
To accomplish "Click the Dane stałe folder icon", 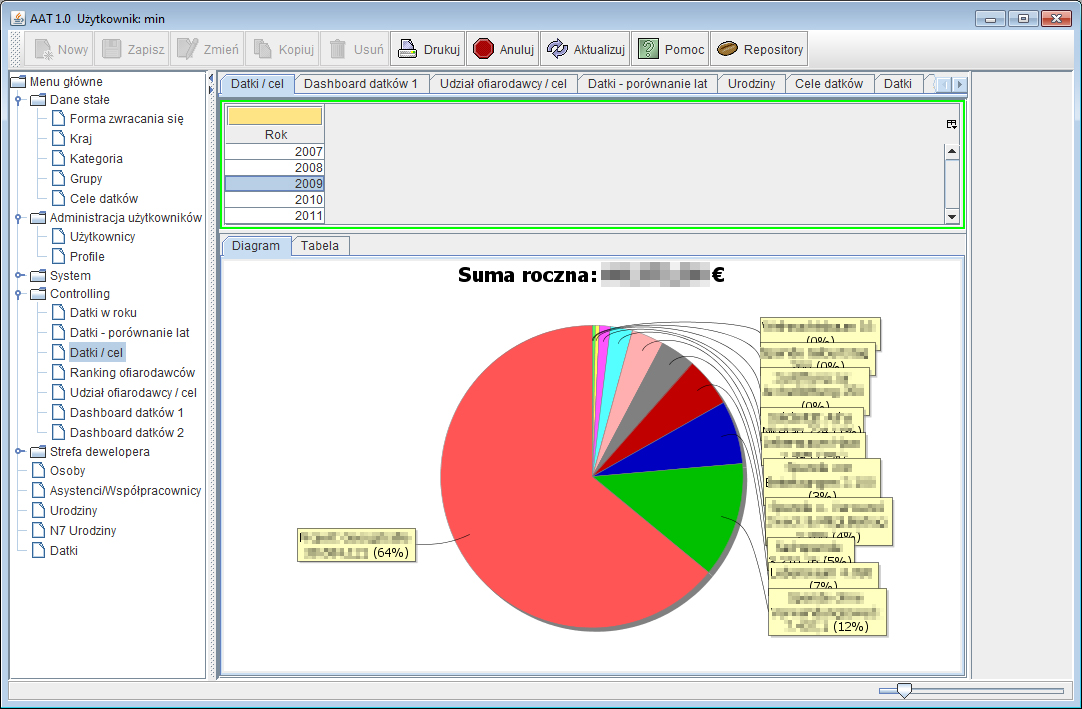I will click(39, 100).
